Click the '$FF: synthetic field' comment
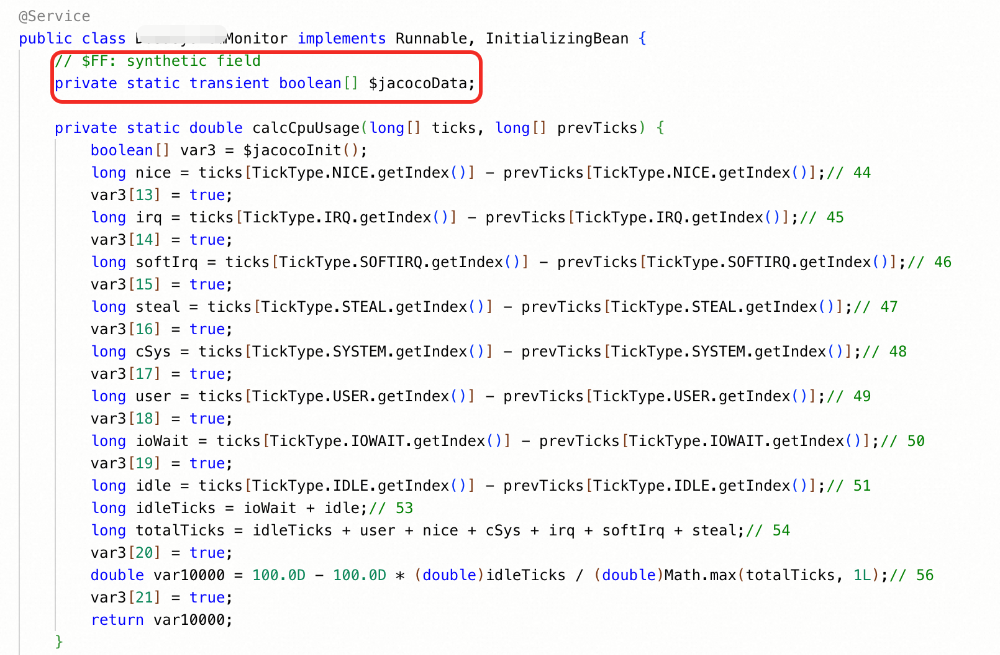The height and width of the screenshot is (655, 1000). tap(158, 61)
